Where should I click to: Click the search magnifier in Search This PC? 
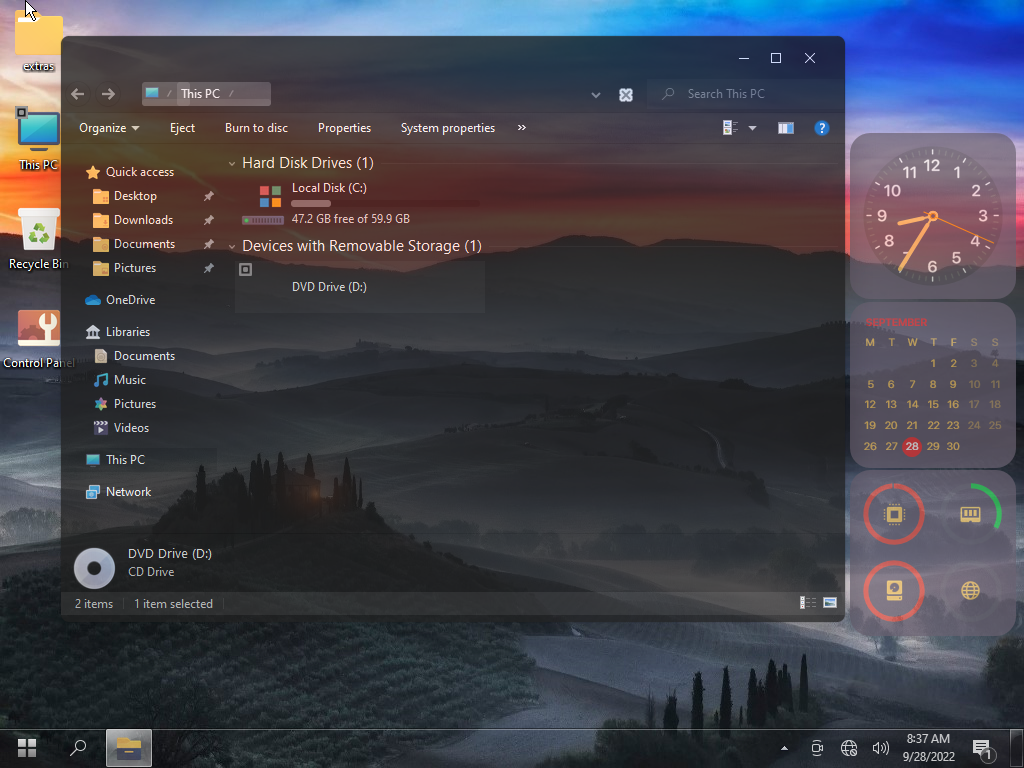(667, 94)
